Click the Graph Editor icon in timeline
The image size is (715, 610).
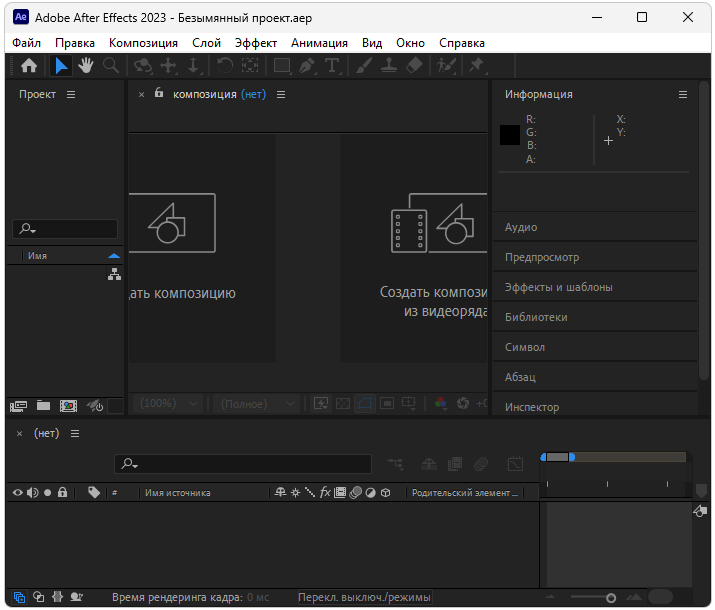point(515,464)
